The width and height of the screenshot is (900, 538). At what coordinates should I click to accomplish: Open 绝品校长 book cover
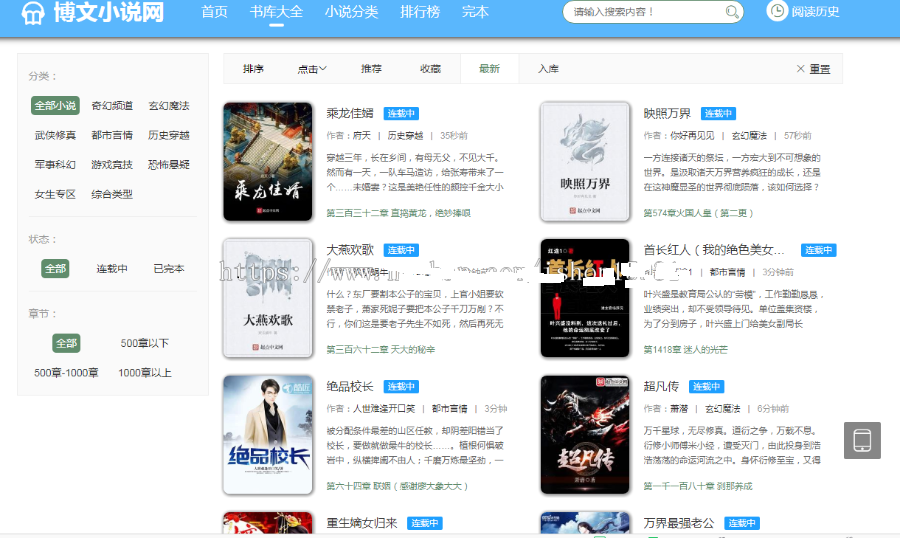pos(268,434)
